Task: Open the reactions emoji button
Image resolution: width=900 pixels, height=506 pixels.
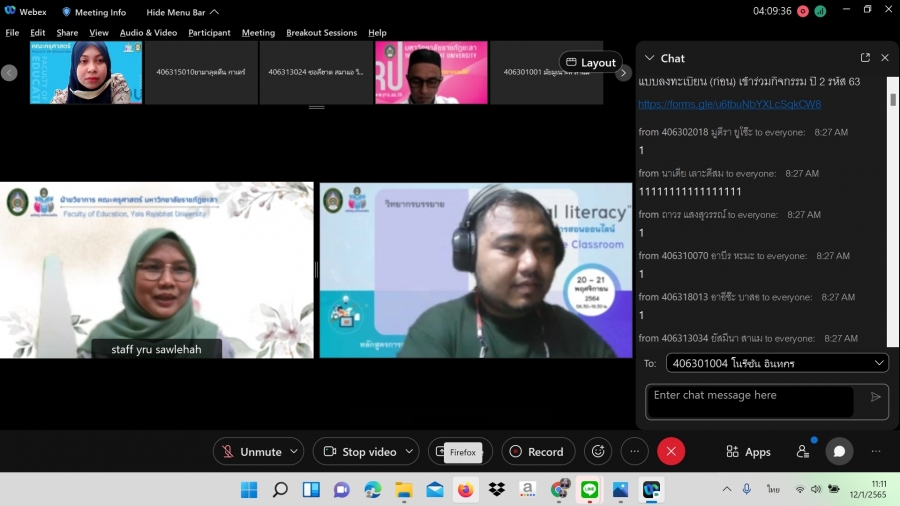Action: [598, 452]
